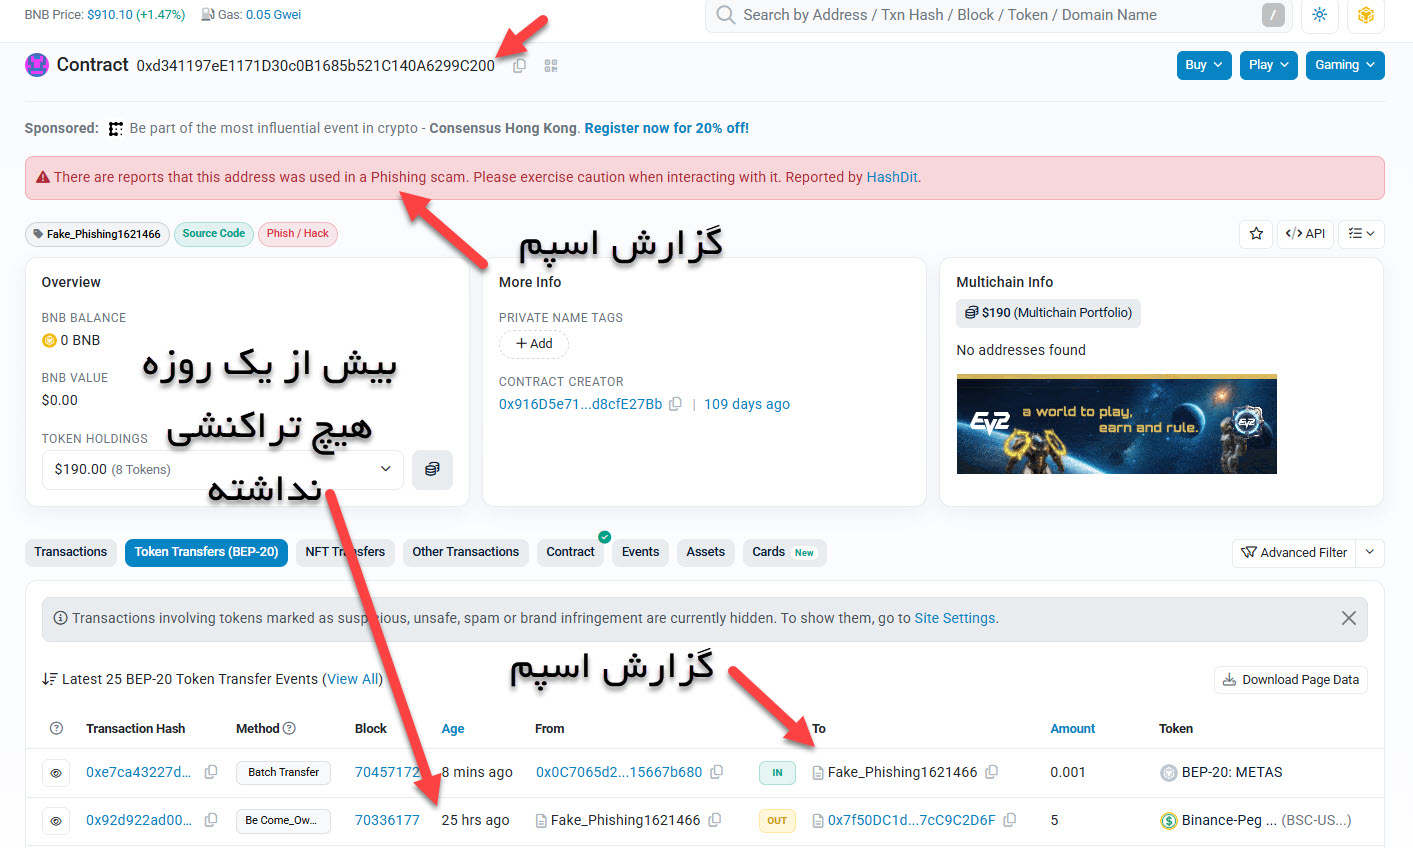Switch to the Contract tab
Viewport: 1413px width, 848px height.
point(570,551)
